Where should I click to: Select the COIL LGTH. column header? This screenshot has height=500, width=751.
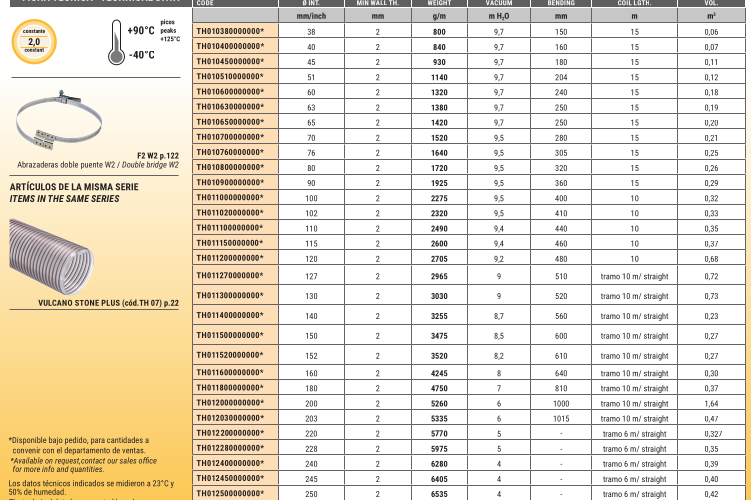pyautogui.click(x=634, y=4)
